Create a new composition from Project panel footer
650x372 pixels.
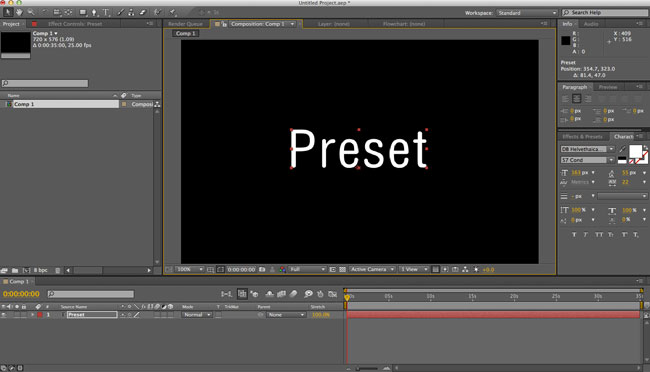[26, 270]
